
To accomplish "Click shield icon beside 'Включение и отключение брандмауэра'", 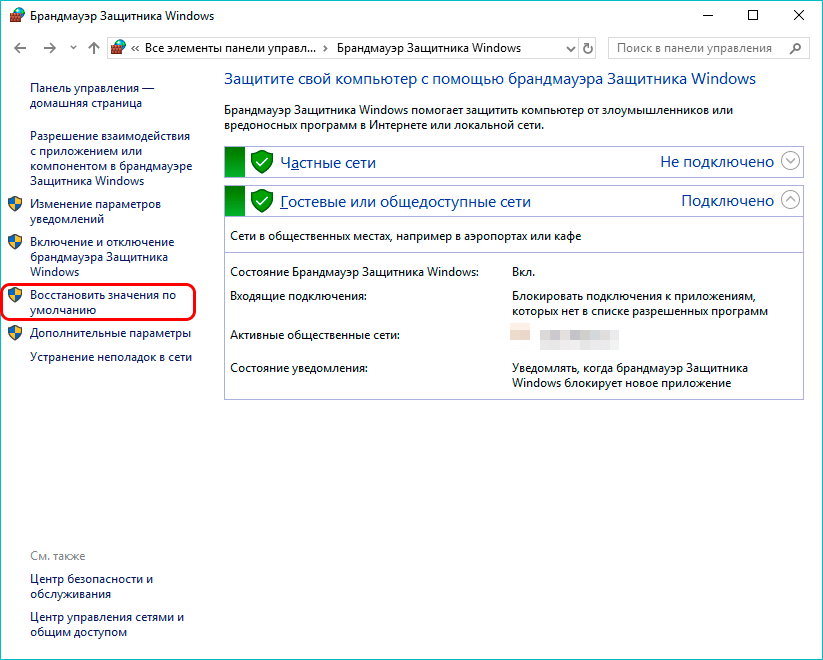I will click(x=15, y=242).
